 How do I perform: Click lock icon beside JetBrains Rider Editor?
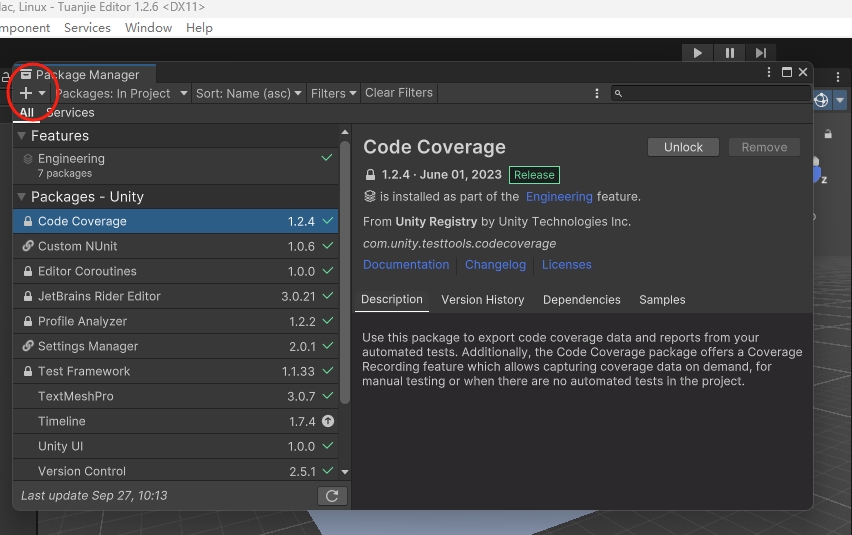28,296
